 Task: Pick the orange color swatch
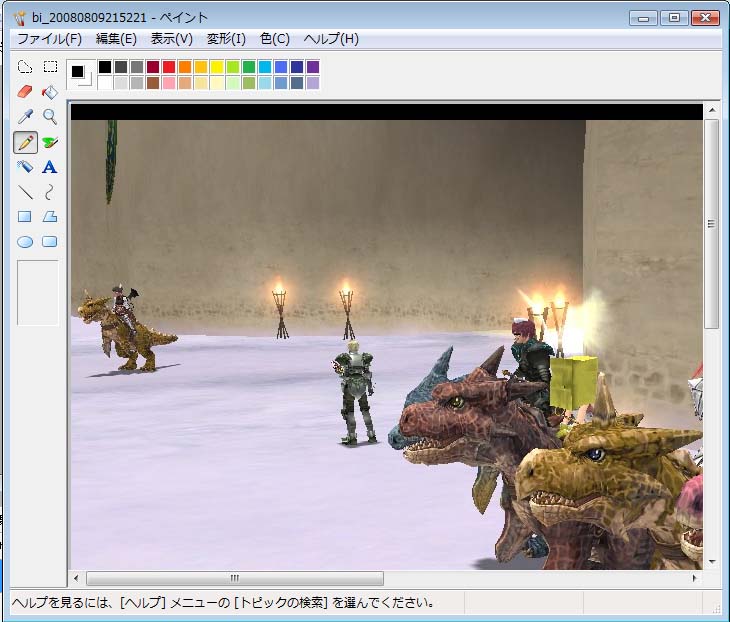click(185, 67)
